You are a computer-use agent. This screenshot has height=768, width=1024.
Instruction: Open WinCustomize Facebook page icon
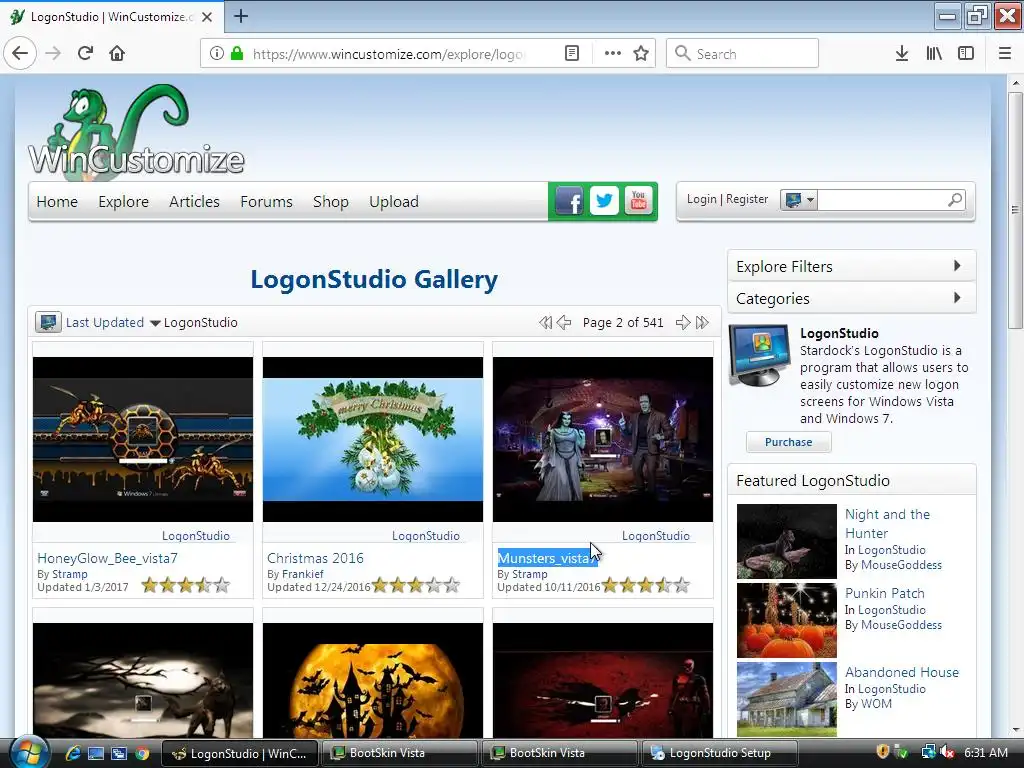(569, 201)
